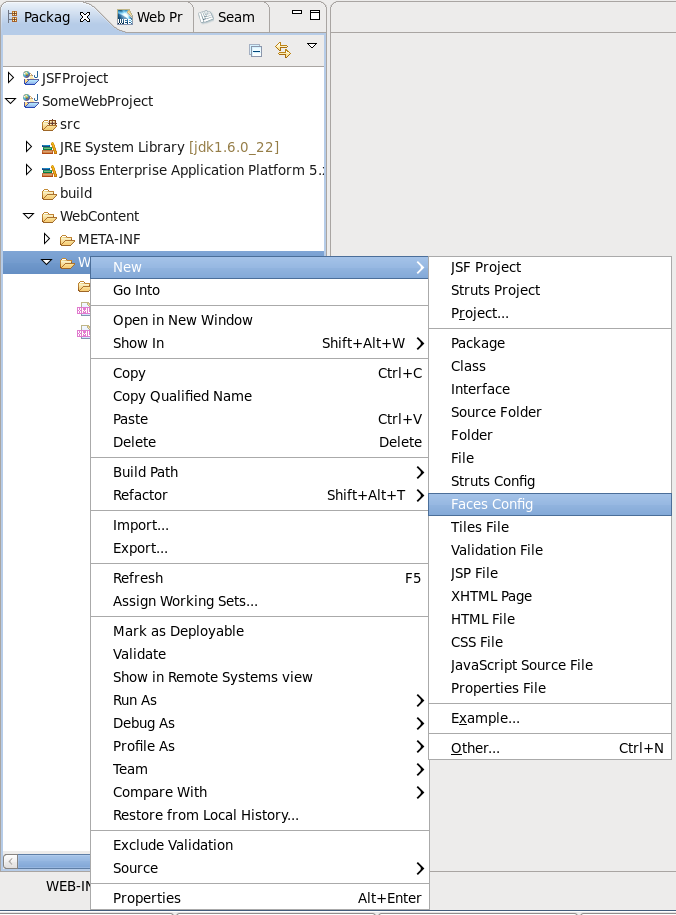Screen dimensions: 676x915
Task: Click the horizontal scrollbar left arrow
Action: pos(11,861)
